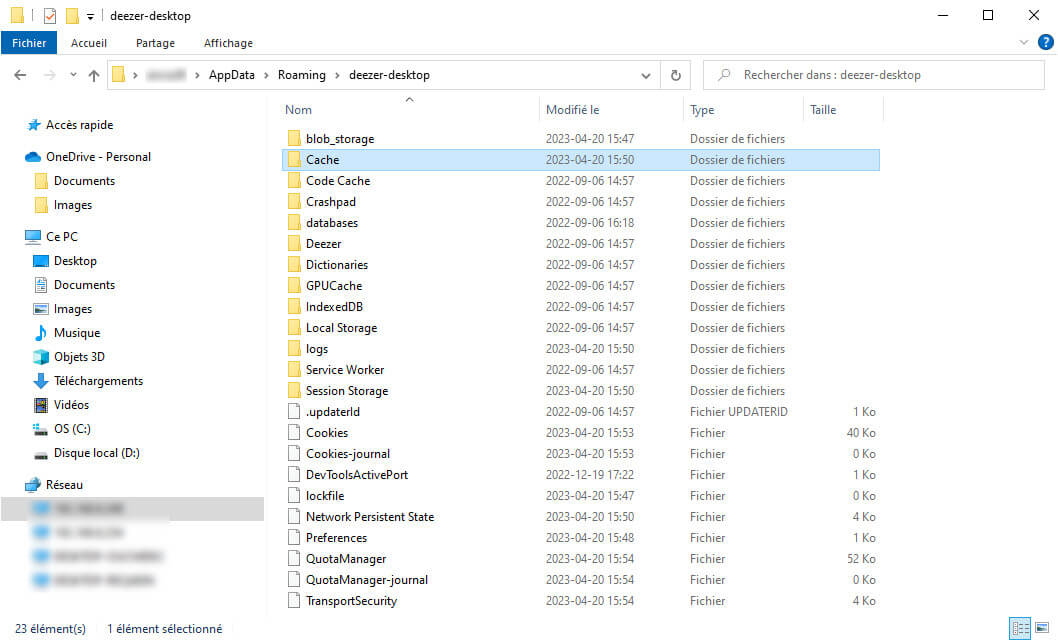Click Roaming in the address path
The height and width of the screenshot is (641, 1058).
point(302,75)
